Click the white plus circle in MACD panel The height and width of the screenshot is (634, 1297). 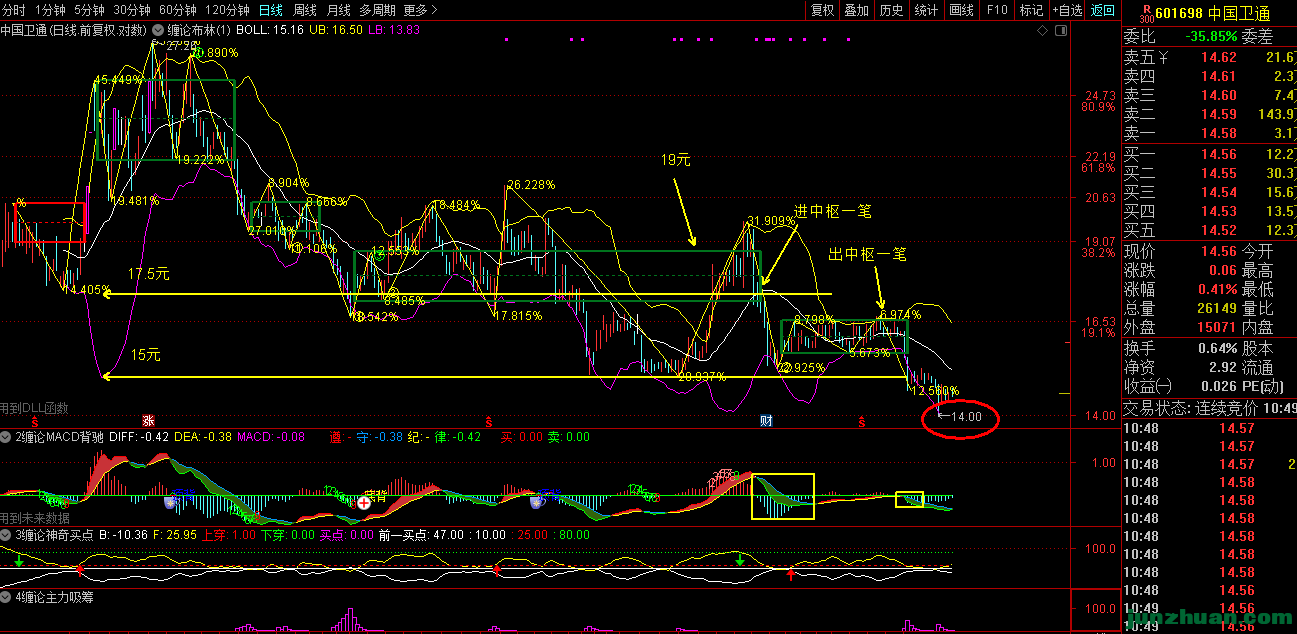pyautogui.click(x=364, y=503)
